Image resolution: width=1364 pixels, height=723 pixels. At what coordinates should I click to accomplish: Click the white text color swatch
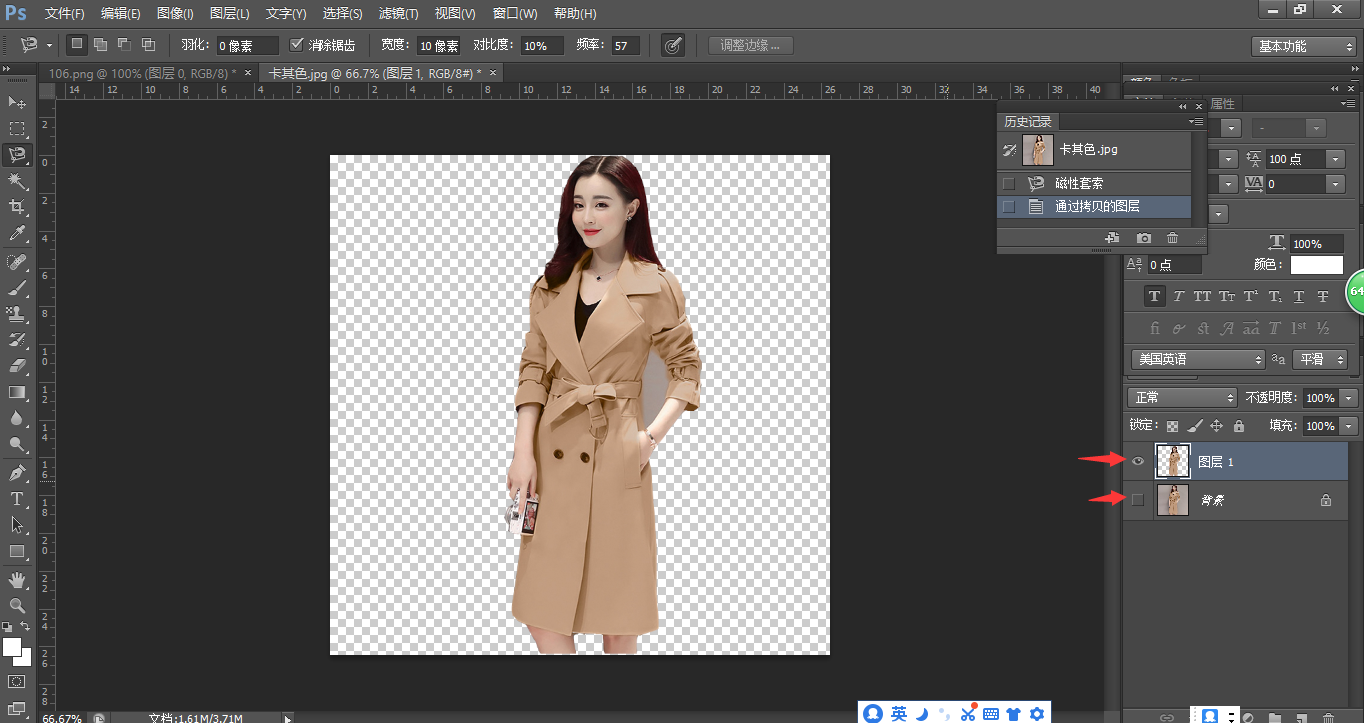click(1316, 265)
